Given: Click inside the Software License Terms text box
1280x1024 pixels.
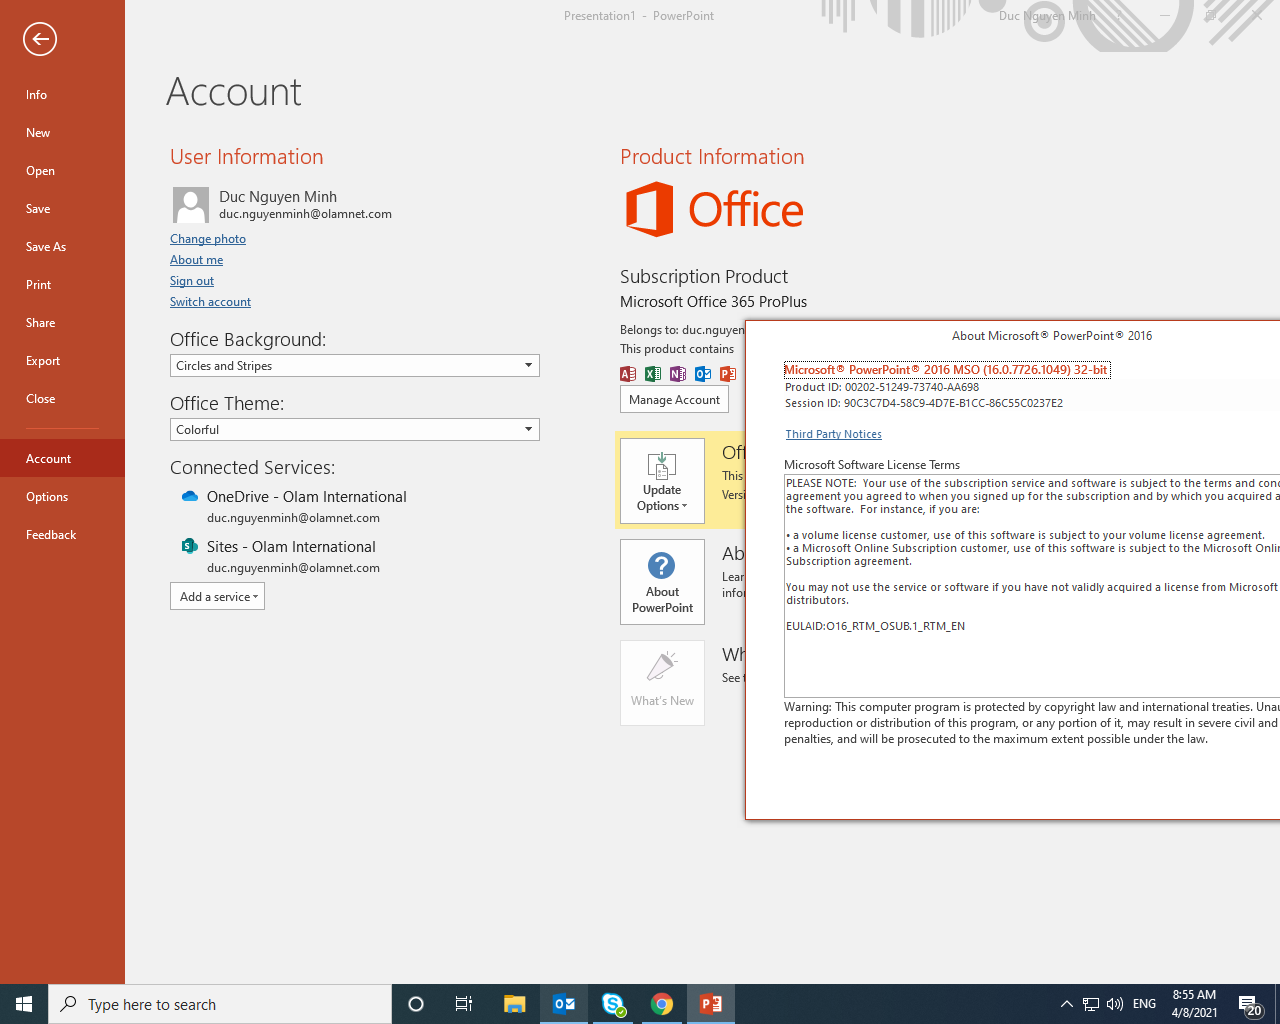Looking at the screenshot, I should tap(1032, 586).
